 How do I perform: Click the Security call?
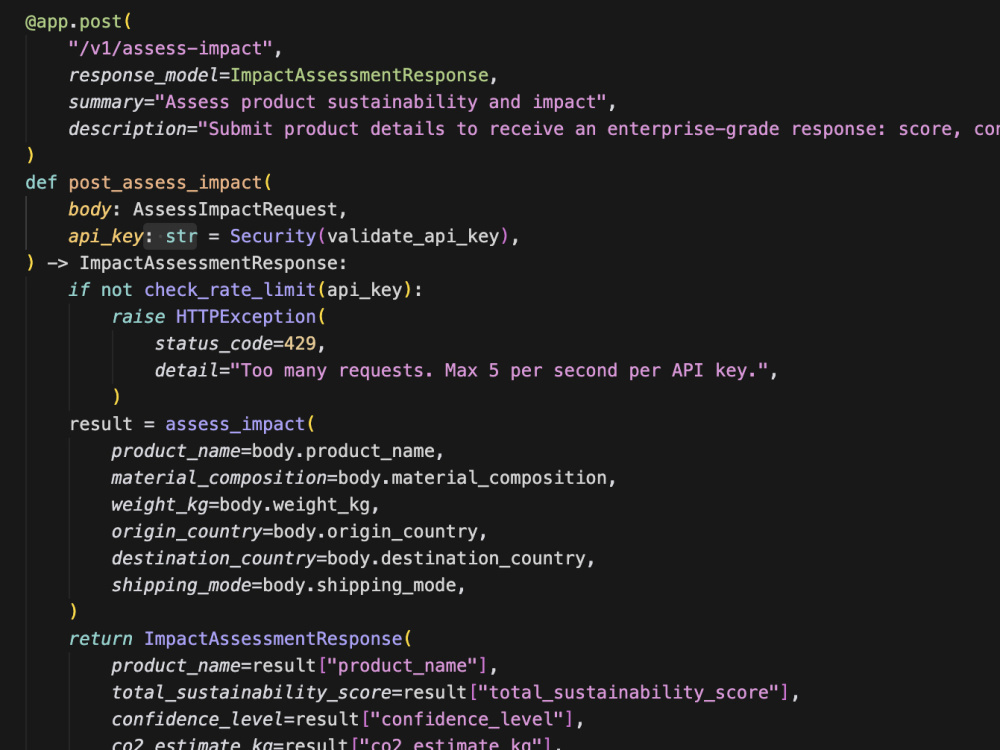[x=273, y=236]
